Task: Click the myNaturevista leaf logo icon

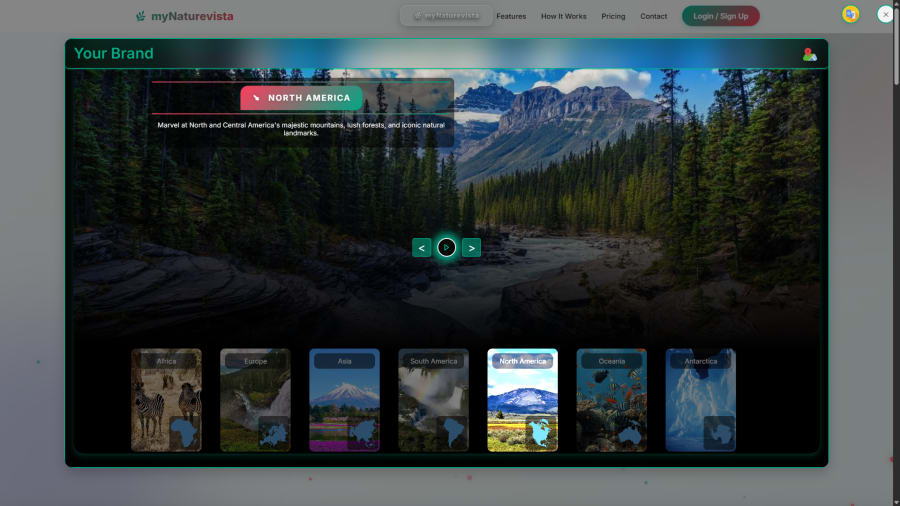Action: [141, 16]
